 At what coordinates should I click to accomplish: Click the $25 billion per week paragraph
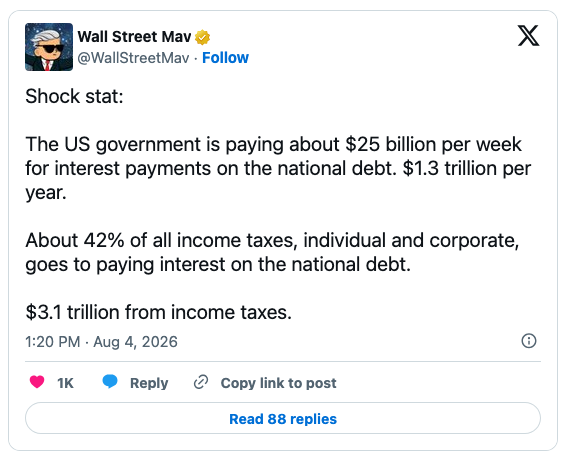click(x=278, y=168)
